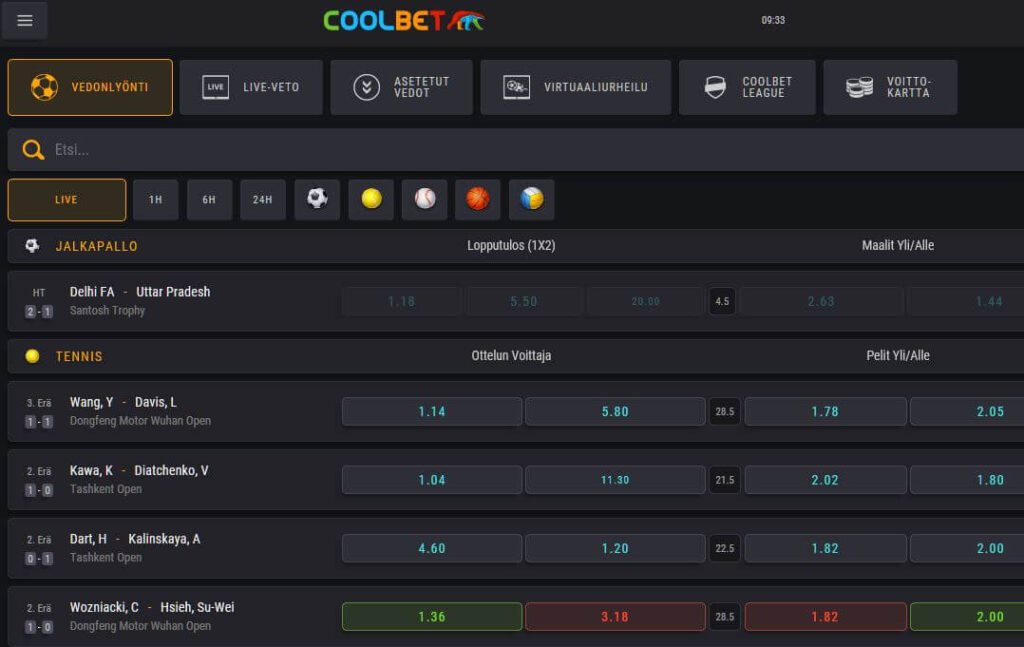Click the Coolbet logo
The height and width of the screenshot is (647, 1024).
point(404,20)
